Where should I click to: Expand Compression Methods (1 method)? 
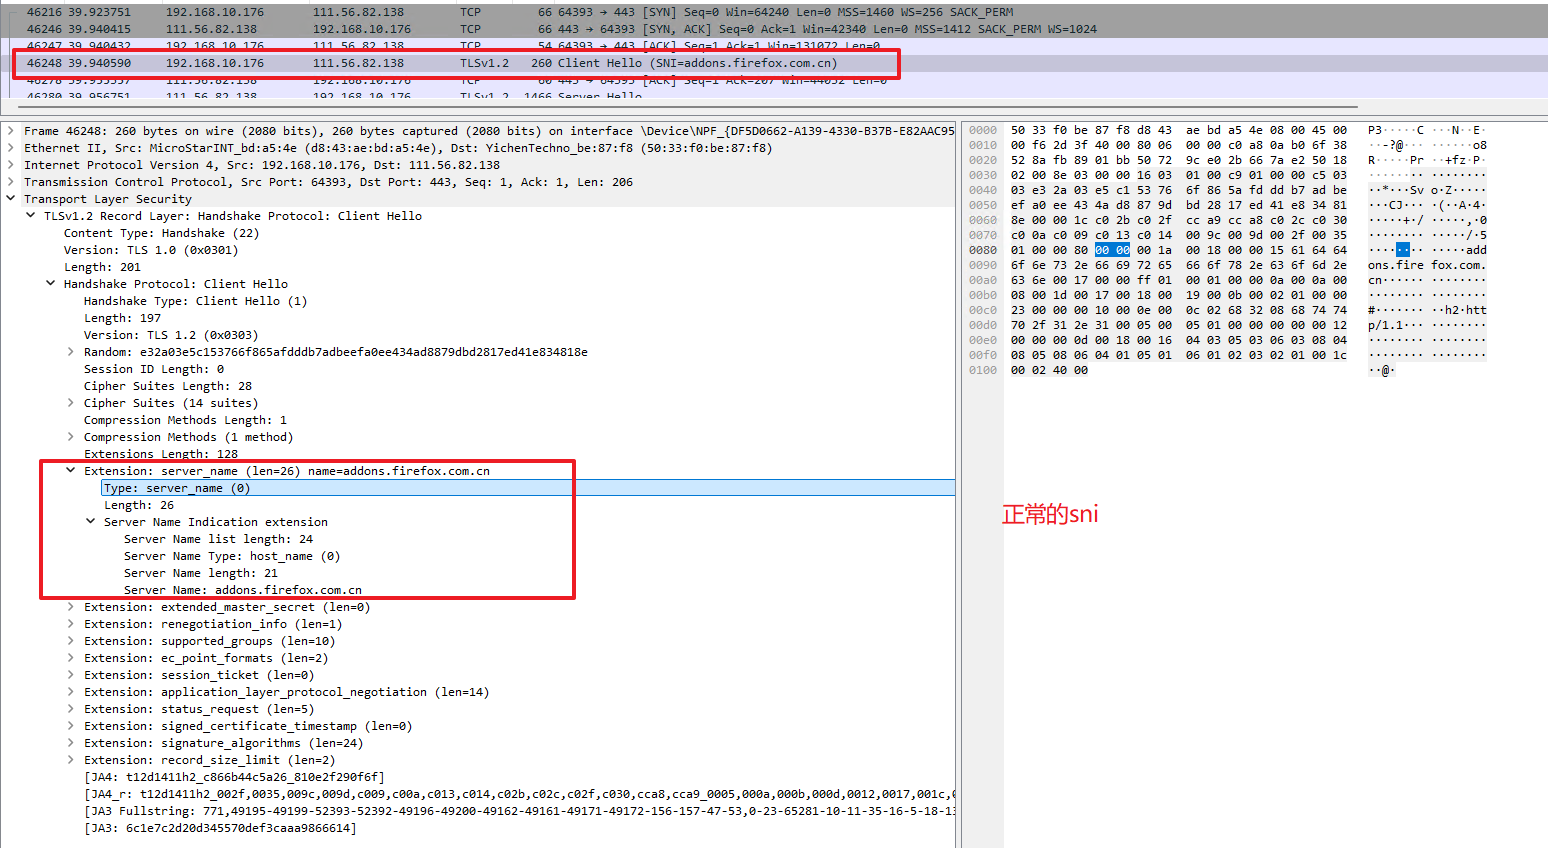pos(71,437)
